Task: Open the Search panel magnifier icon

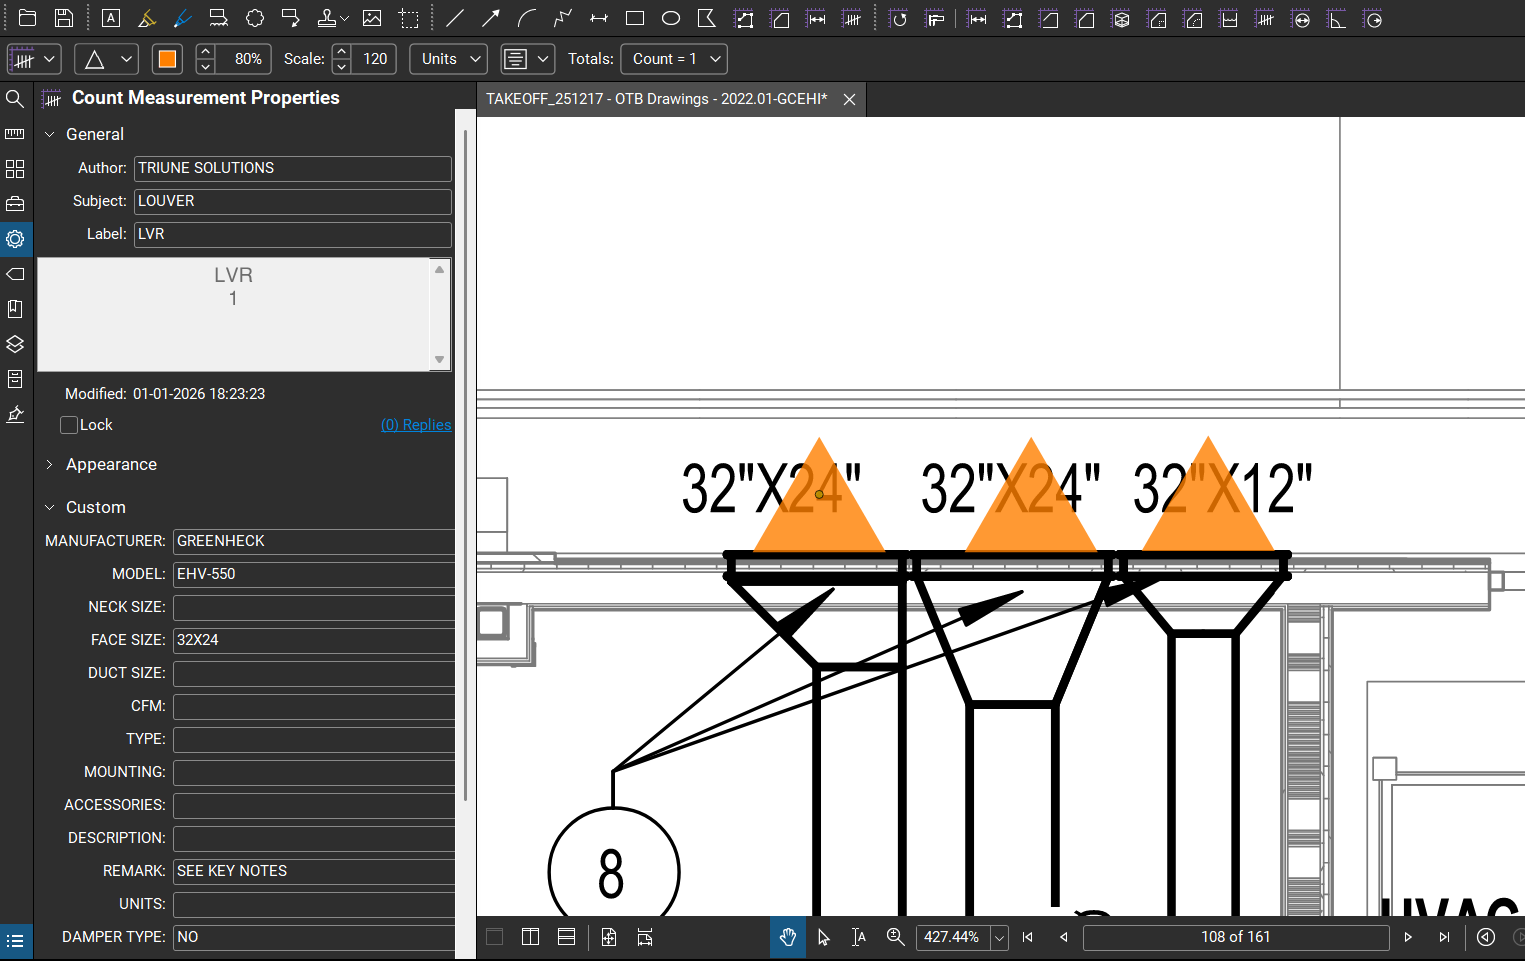Action: point(15,98)
